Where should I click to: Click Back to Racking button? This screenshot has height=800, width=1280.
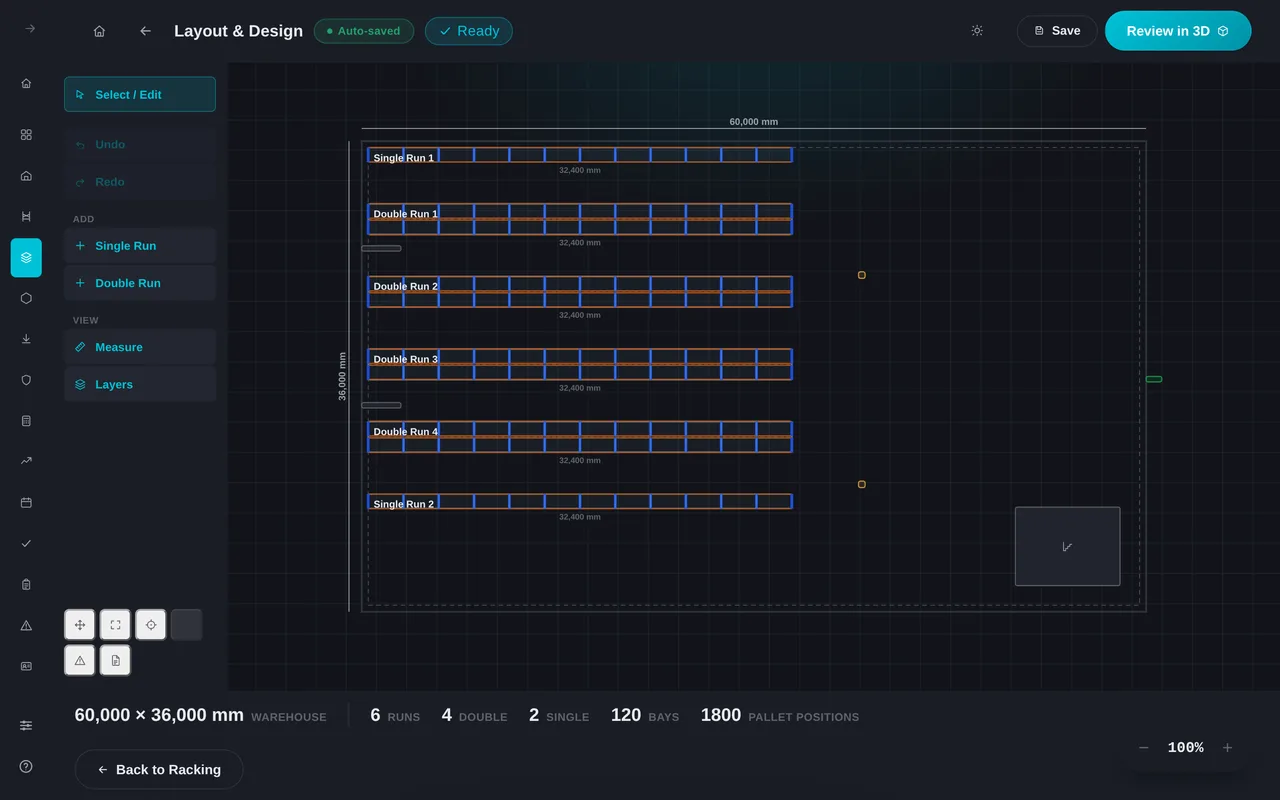159,769
